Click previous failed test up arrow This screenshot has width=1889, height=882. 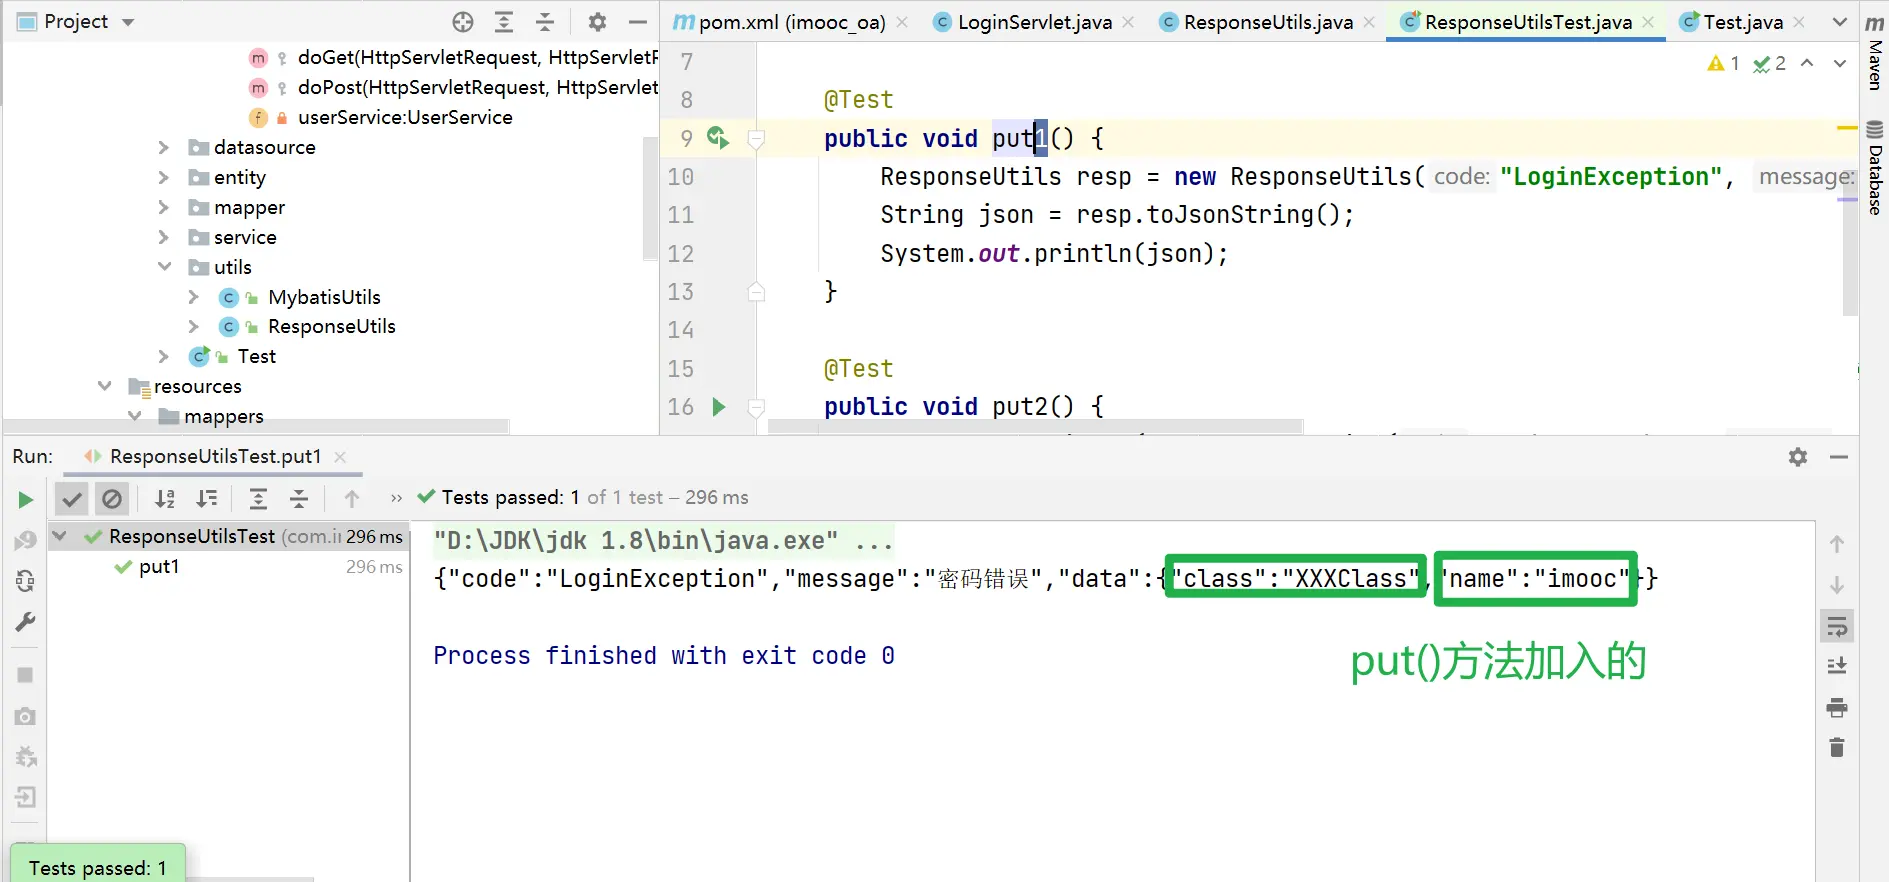[x=352, y=498]
